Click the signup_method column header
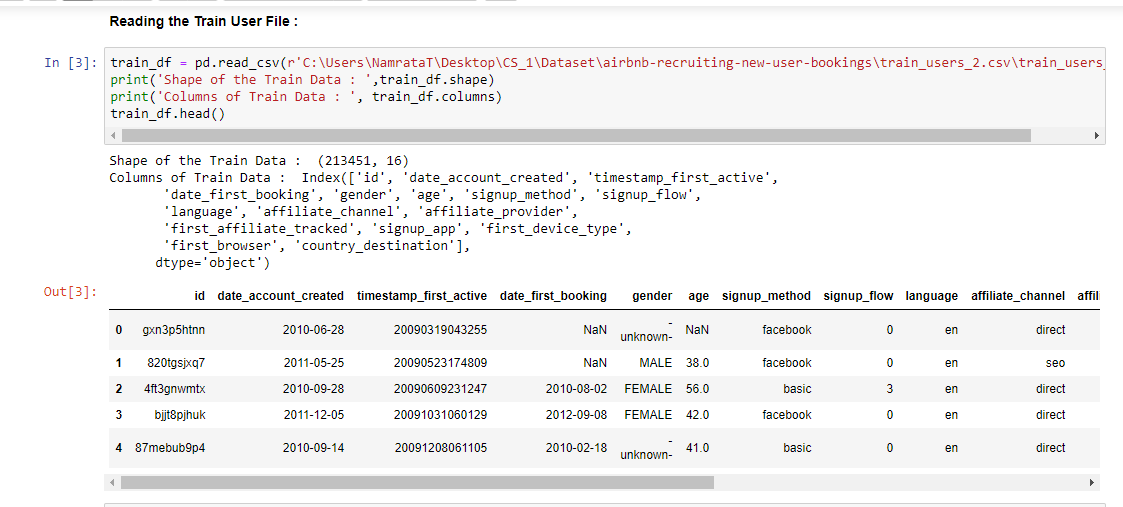Viewport: 1123px width, 507px height. point(766,296)
